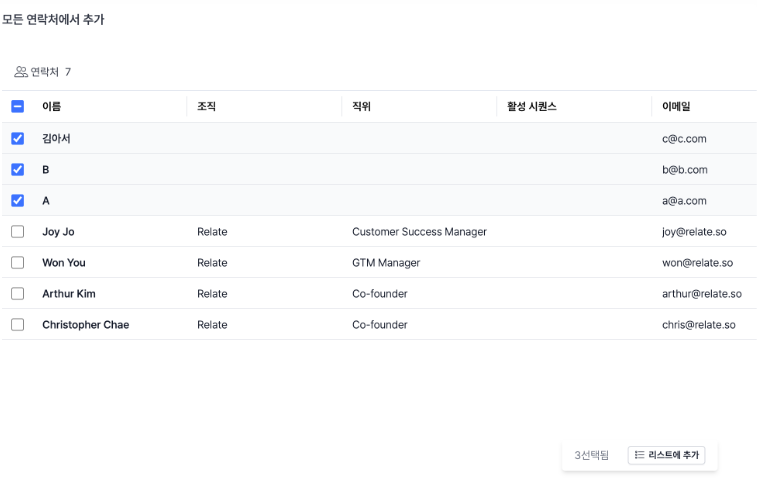Check the Joy Jo contact checkbox
Viewport: 757px width, 480px height.
click(x=17, y=231)
